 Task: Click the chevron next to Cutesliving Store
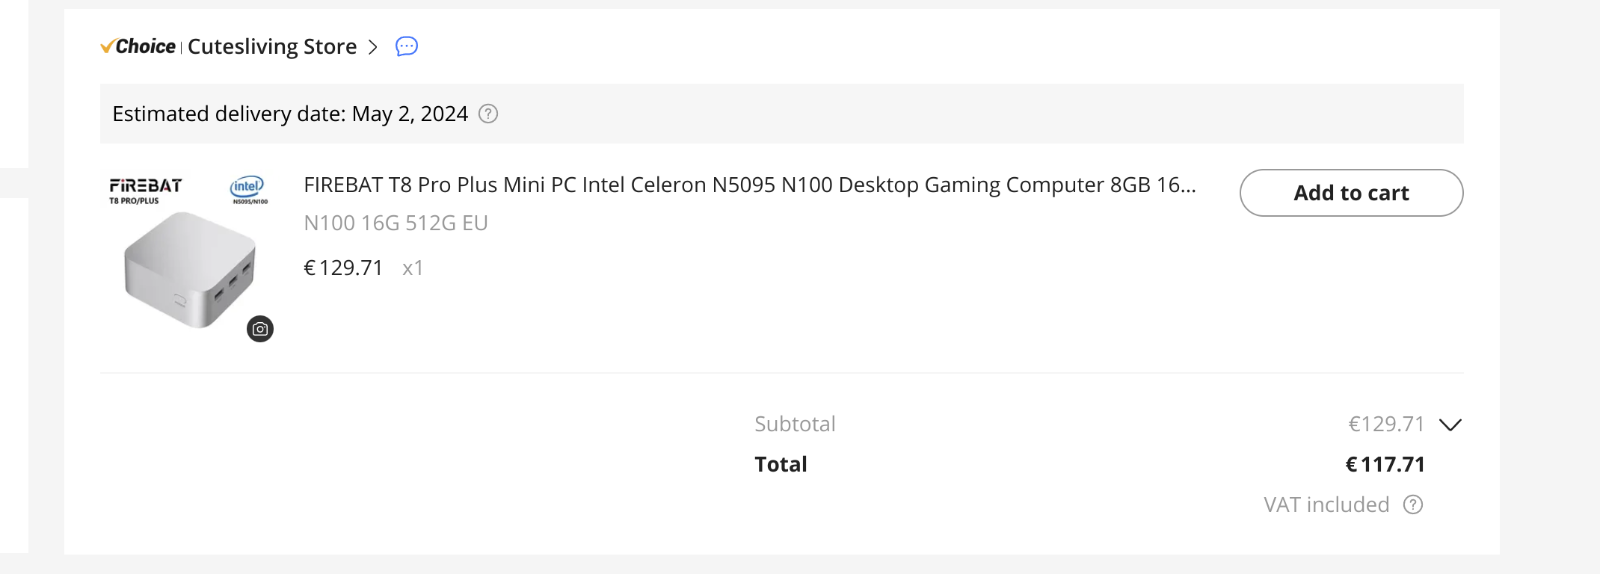373,47
